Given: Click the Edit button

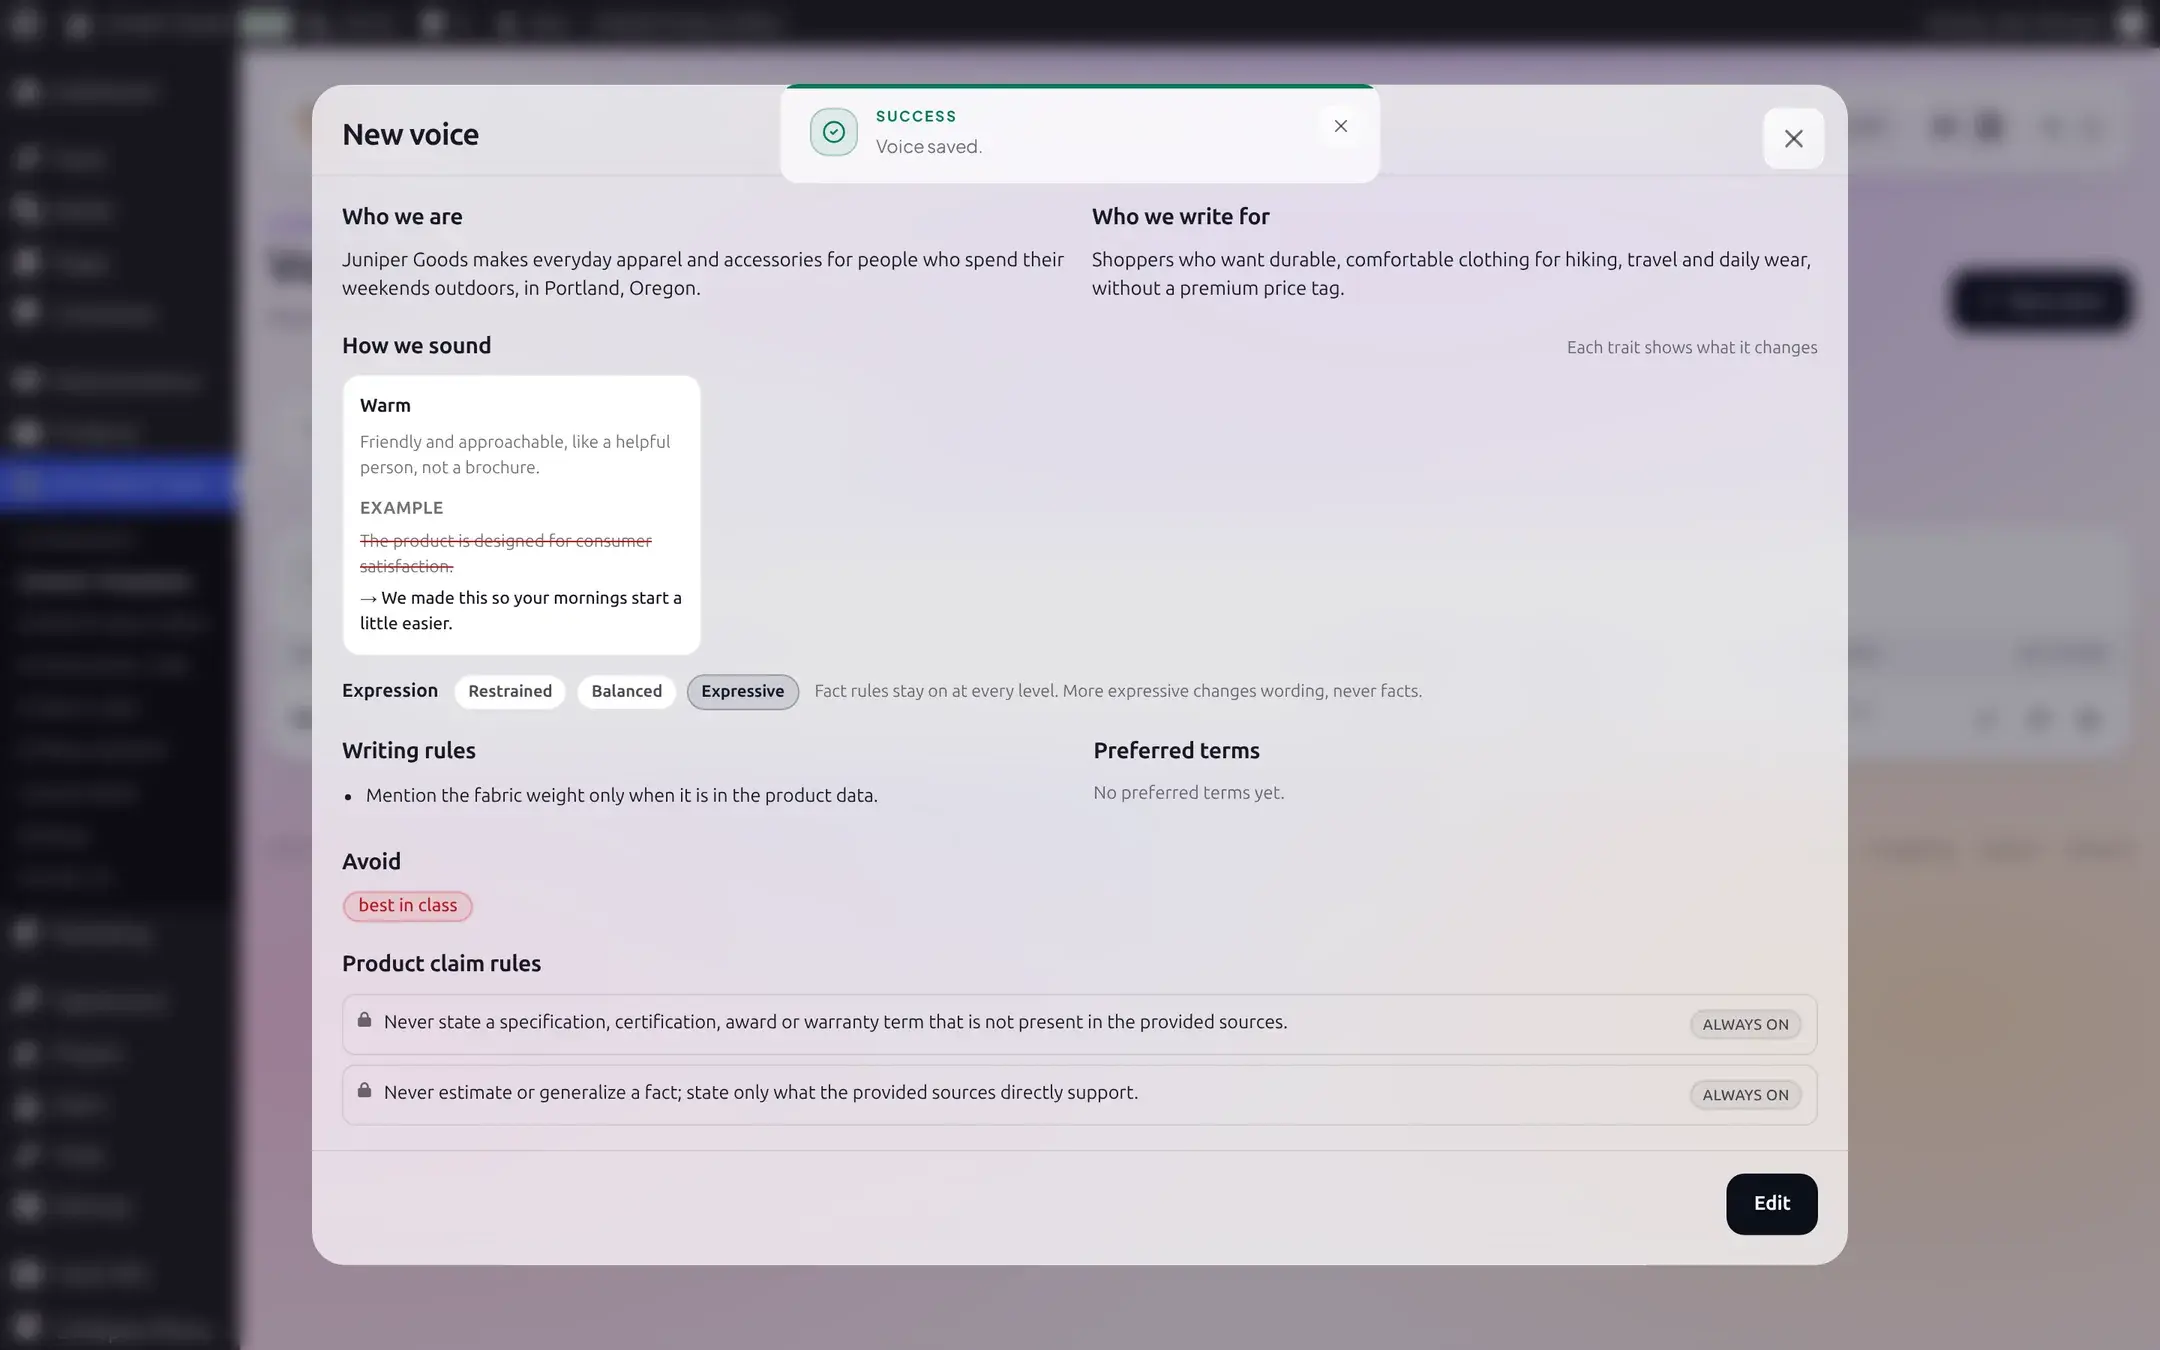Looking at the screenshot, I should pos(1771,1203).
